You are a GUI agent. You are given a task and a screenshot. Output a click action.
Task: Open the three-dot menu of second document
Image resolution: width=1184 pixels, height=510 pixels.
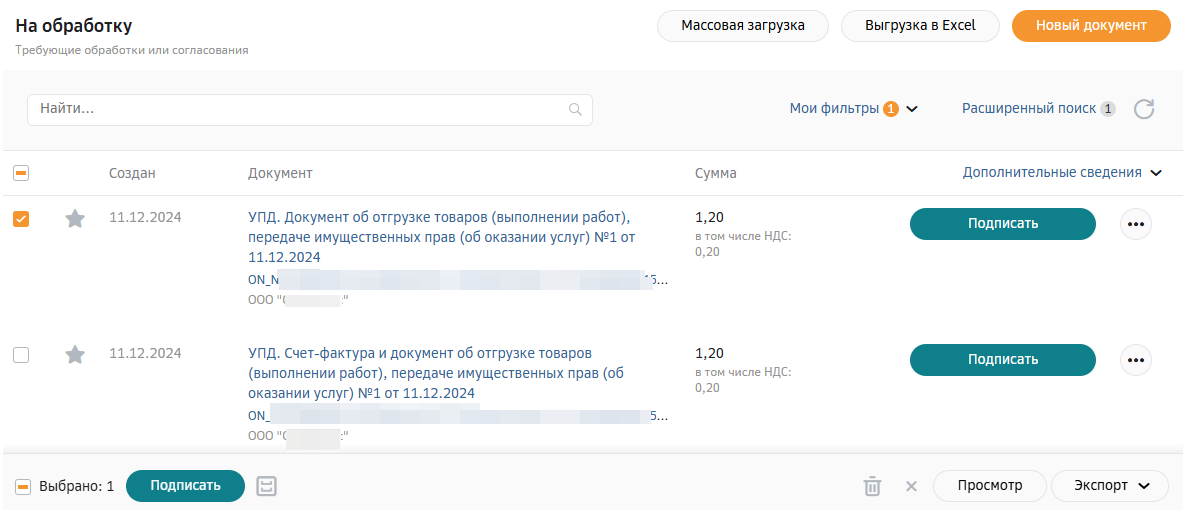(x=1136, y=360)
